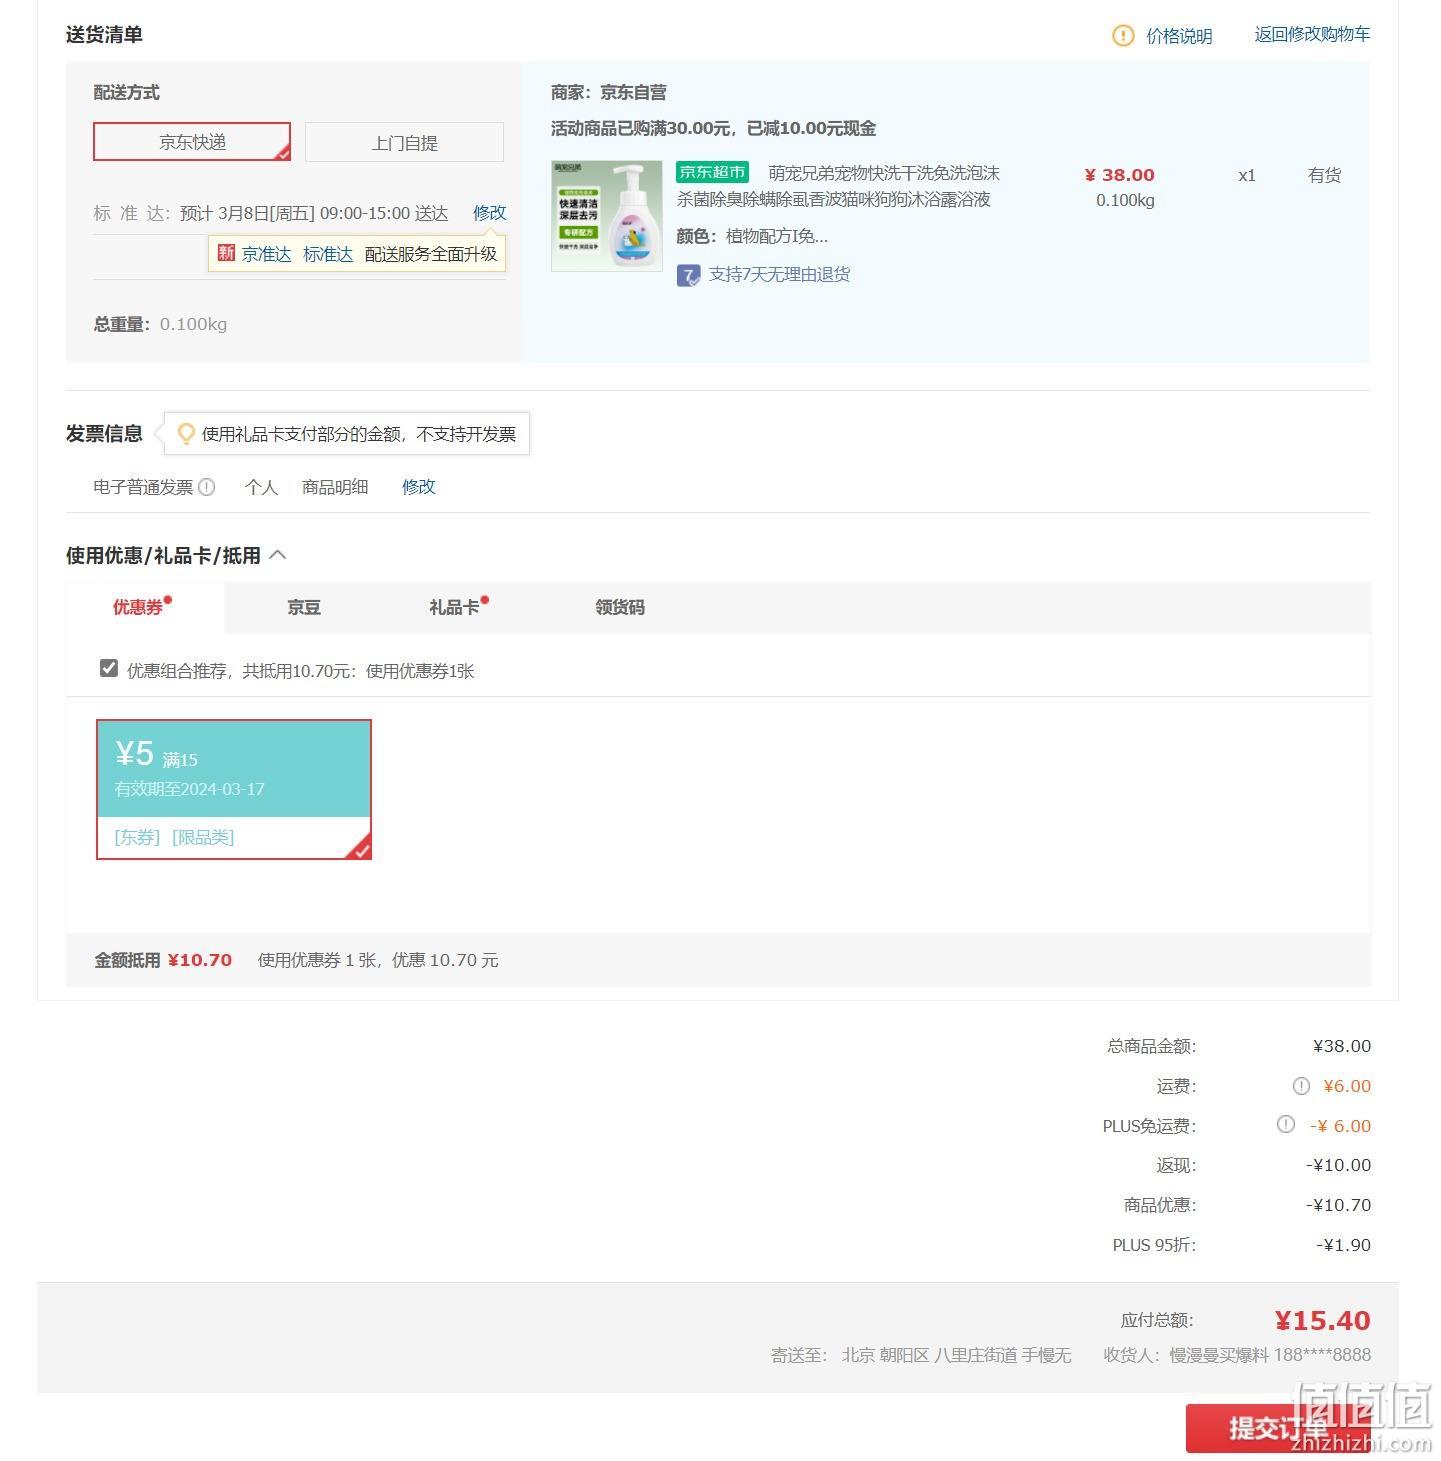Screen dimensions: 1441x1461
Task: Click the 商家：京东自营 merchant label
Action: pos(608,92)
